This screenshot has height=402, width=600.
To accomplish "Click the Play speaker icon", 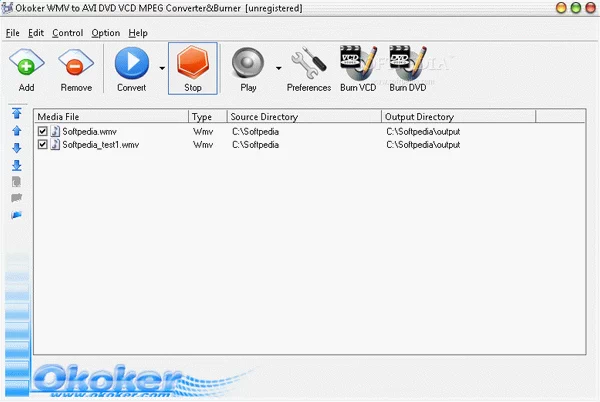I will 248,63.
